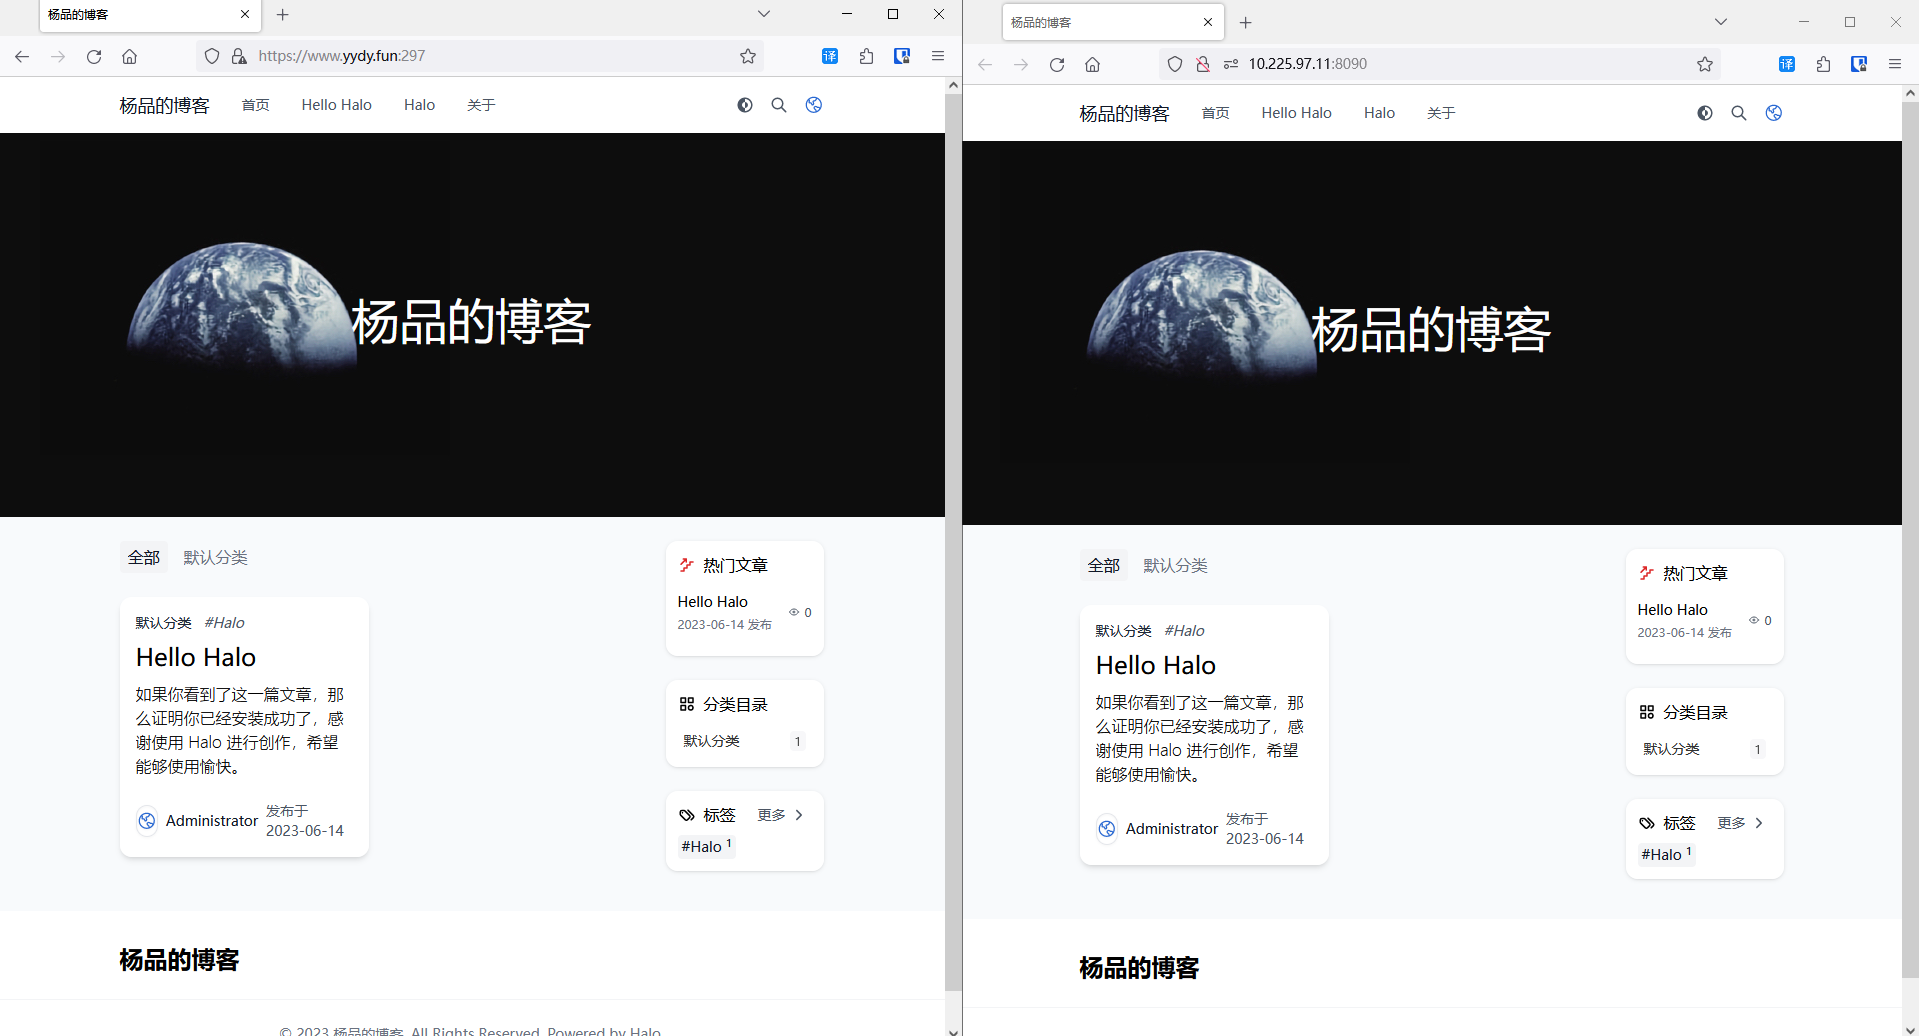Select 关于 menu in right blog
Screen dimensions: 1919x1036
point(1441,113)
